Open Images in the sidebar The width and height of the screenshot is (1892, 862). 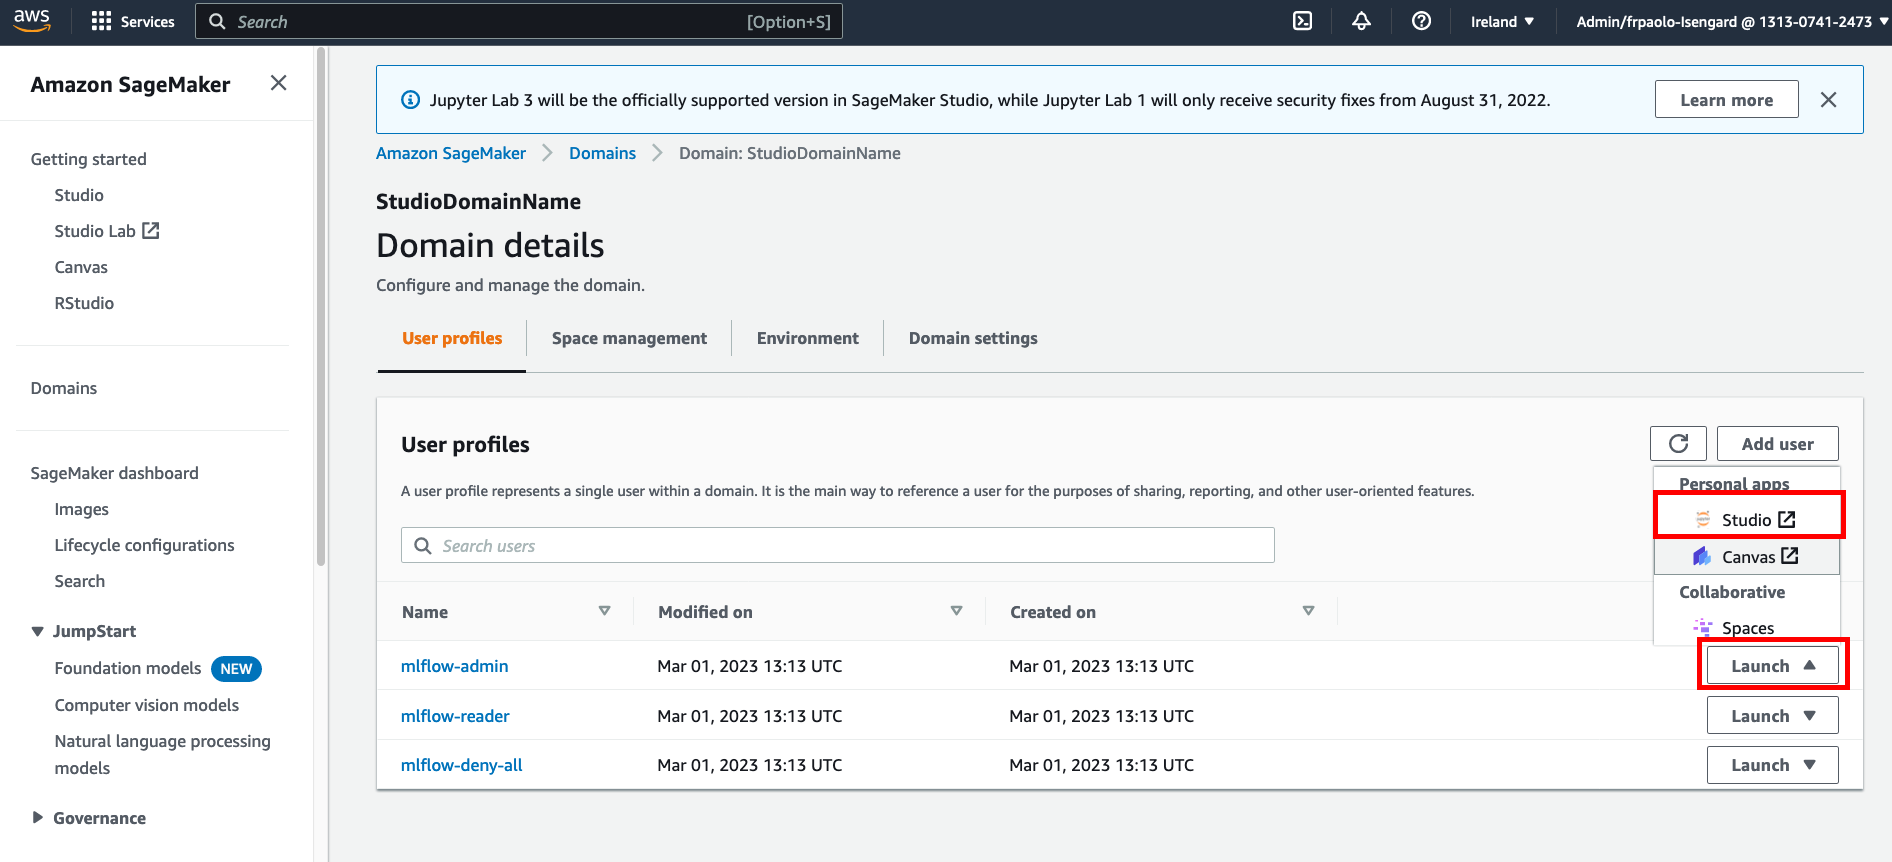tap(82, 509)
